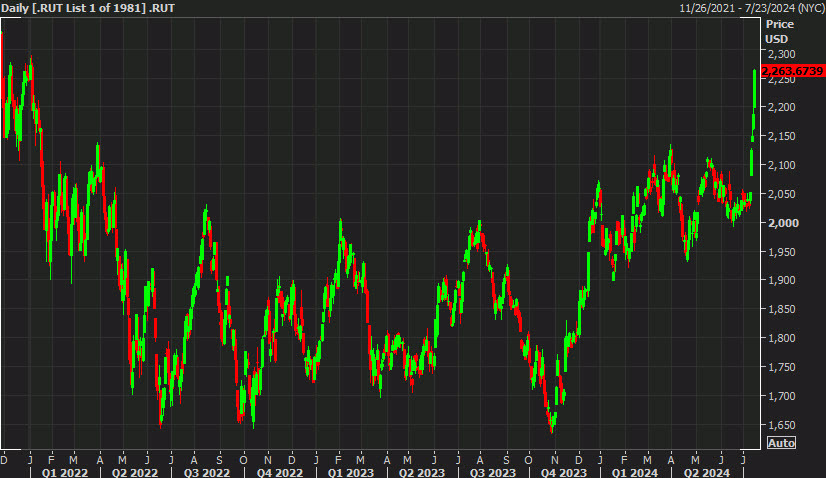The image size is (826, 478).
Task: Click the 'Q3 2022' quarter label
Action: [x=206, y=472]
